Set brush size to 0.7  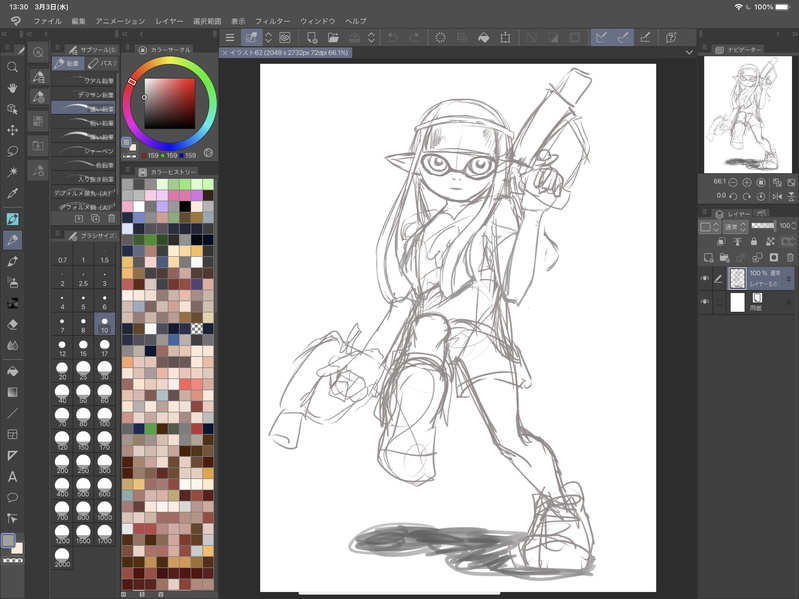(62, 254)
